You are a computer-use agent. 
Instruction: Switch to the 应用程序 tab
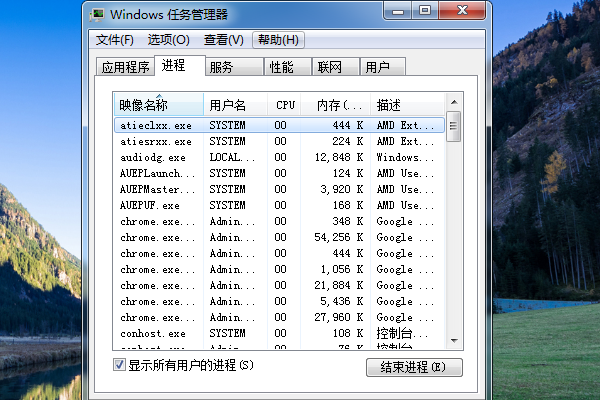(125, 67)
